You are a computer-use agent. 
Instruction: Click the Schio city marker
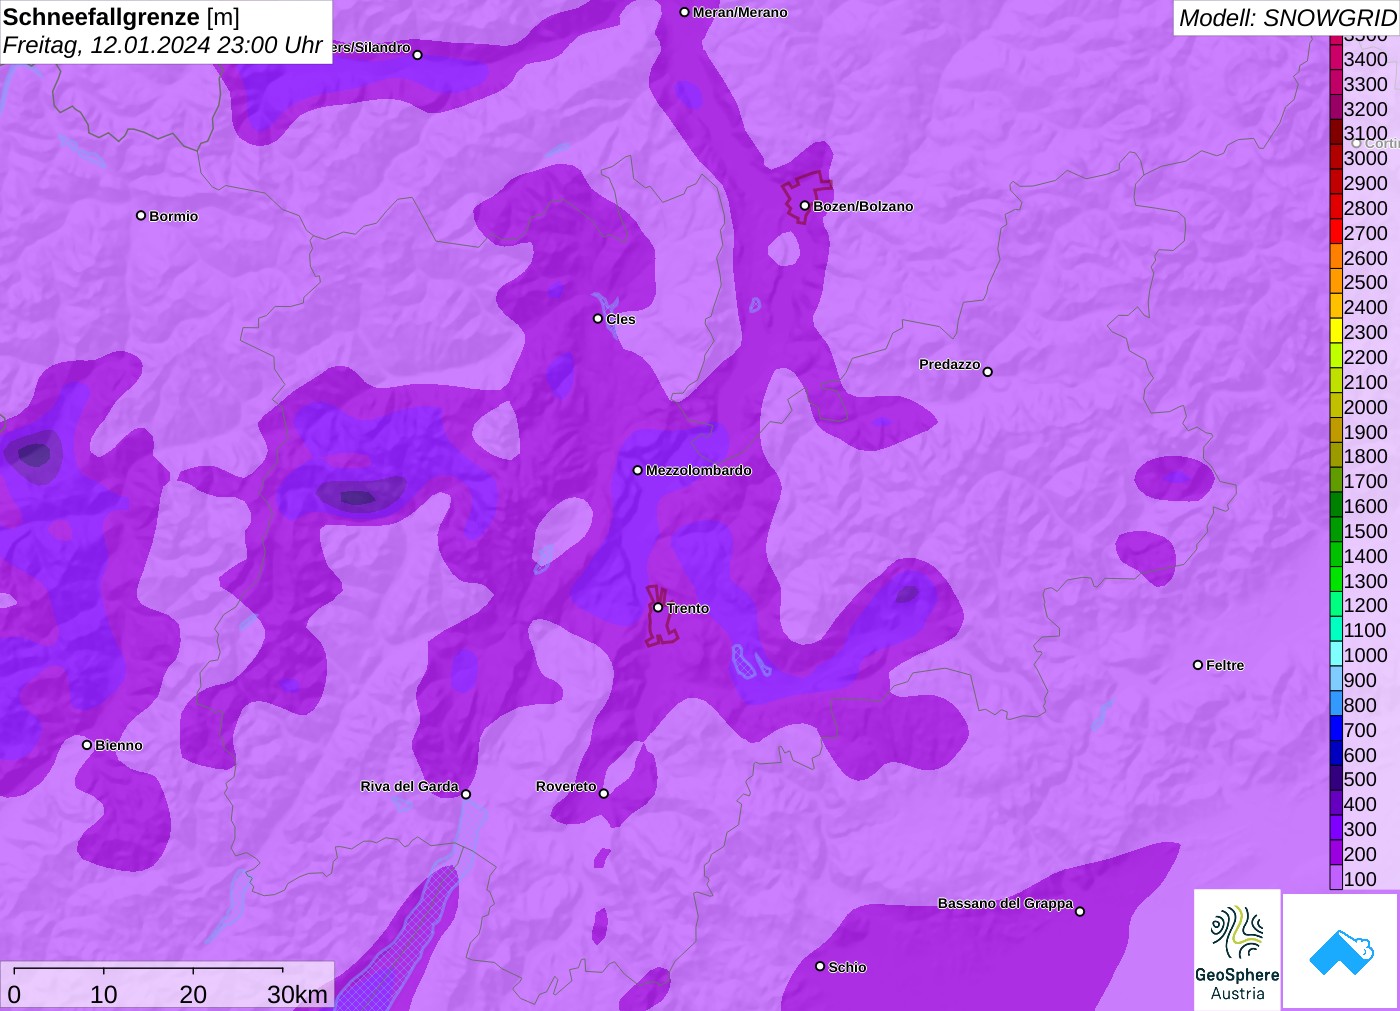(820, 966)
